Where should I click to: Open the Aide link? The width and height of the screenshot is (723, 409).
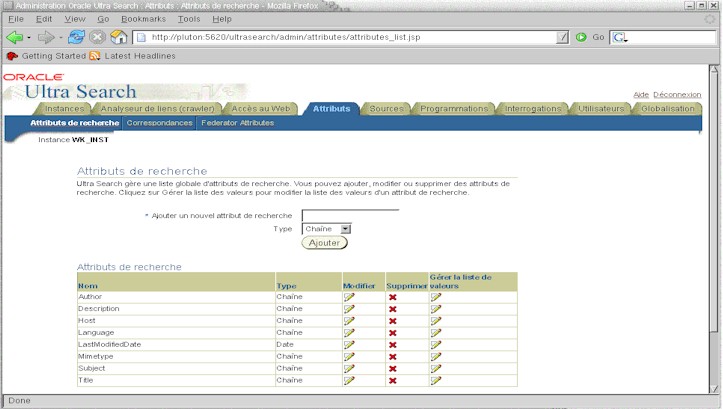641,95
